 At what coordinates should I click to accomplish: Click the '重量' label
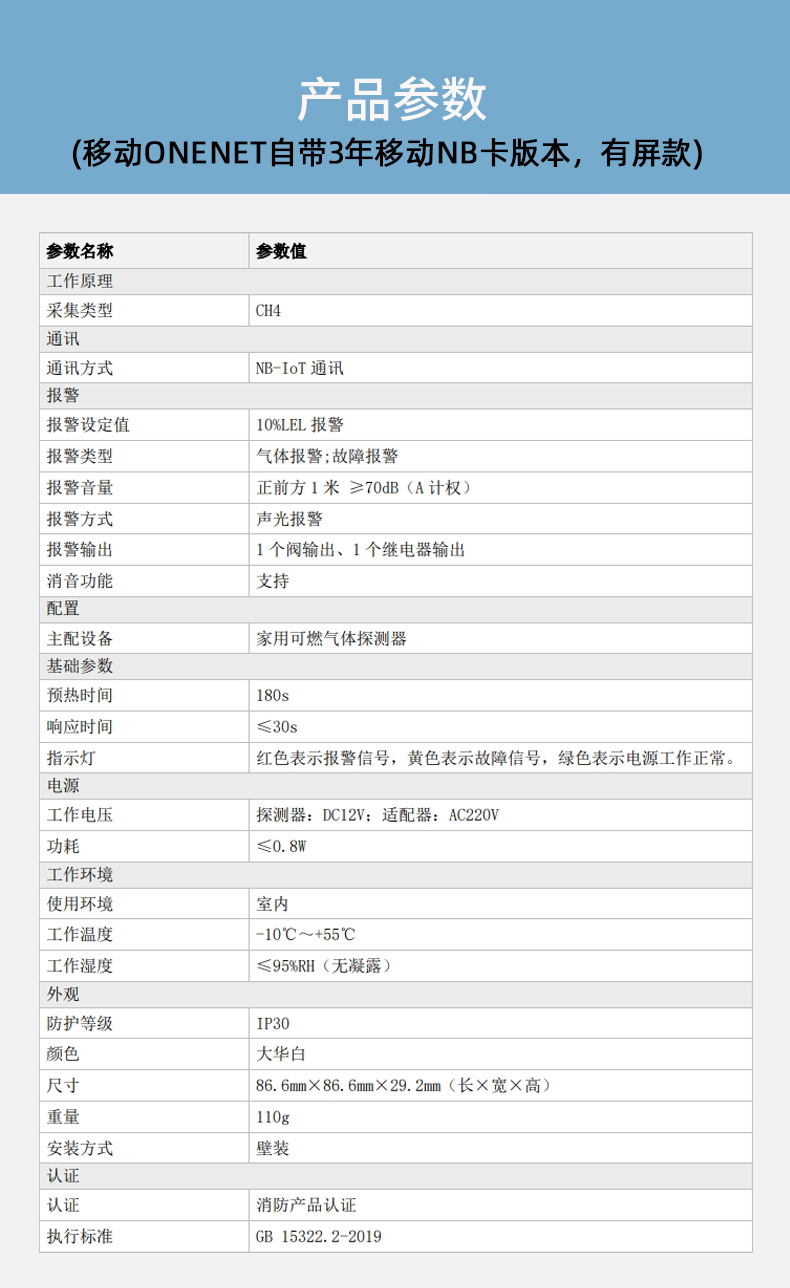pyautogui.click(x=63, y=1117)
